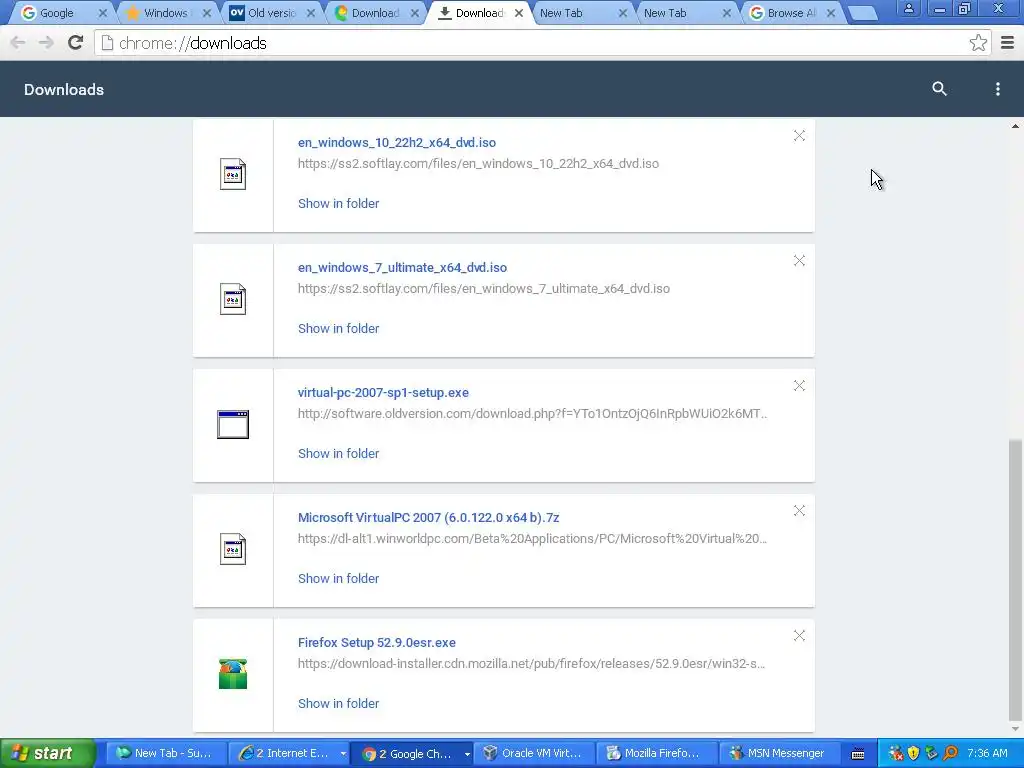Click the 7:36 AM taskbar clock
This screenshot has width=1024, height=768.
987,753
